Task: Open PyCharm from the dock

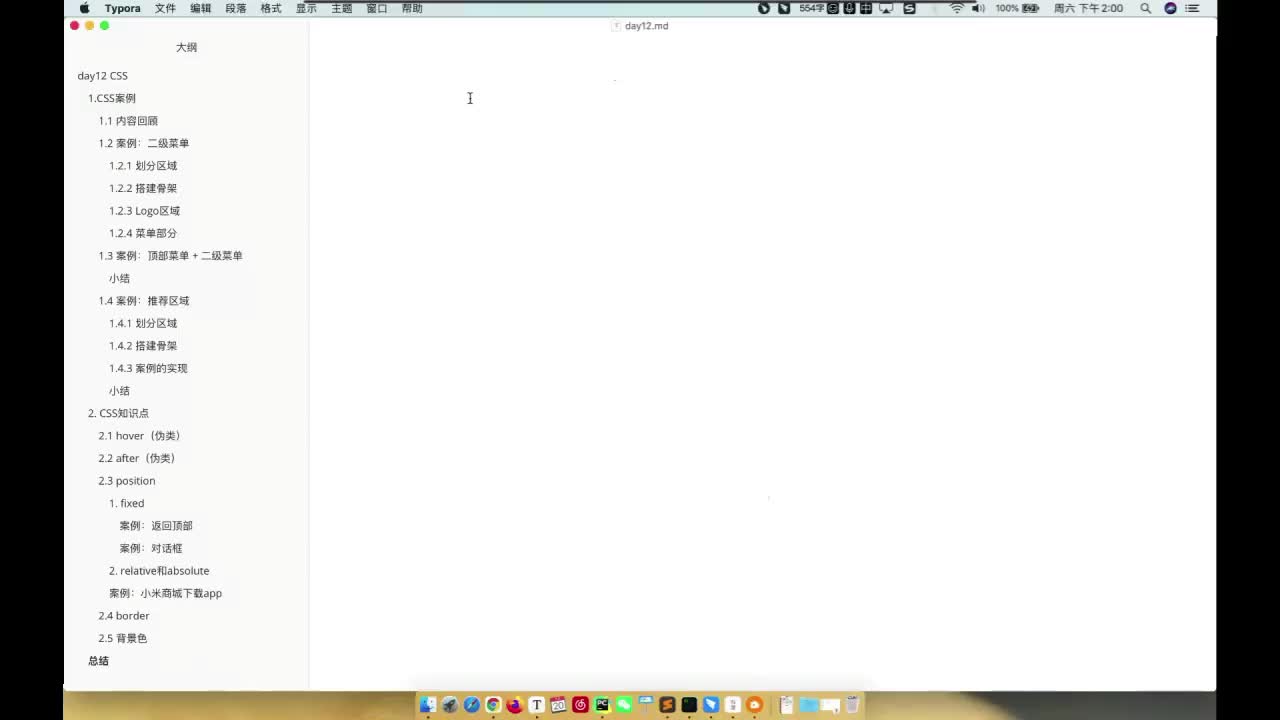Action: click(x=602, y=705)
